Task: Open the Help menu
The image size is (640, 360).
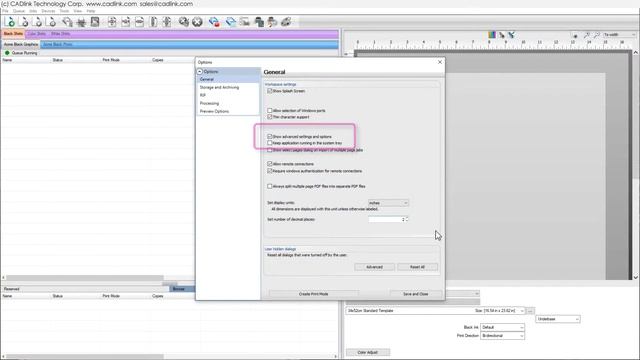Action: [x=91, y=11]
